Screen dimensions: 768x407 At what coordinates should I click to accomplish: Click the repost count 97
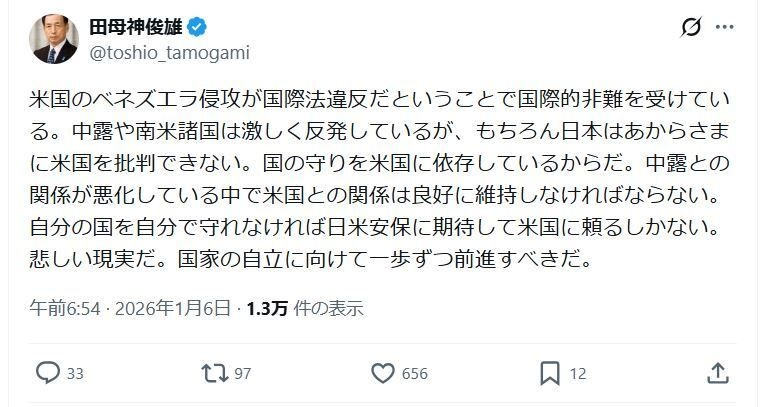pos(241,374)
